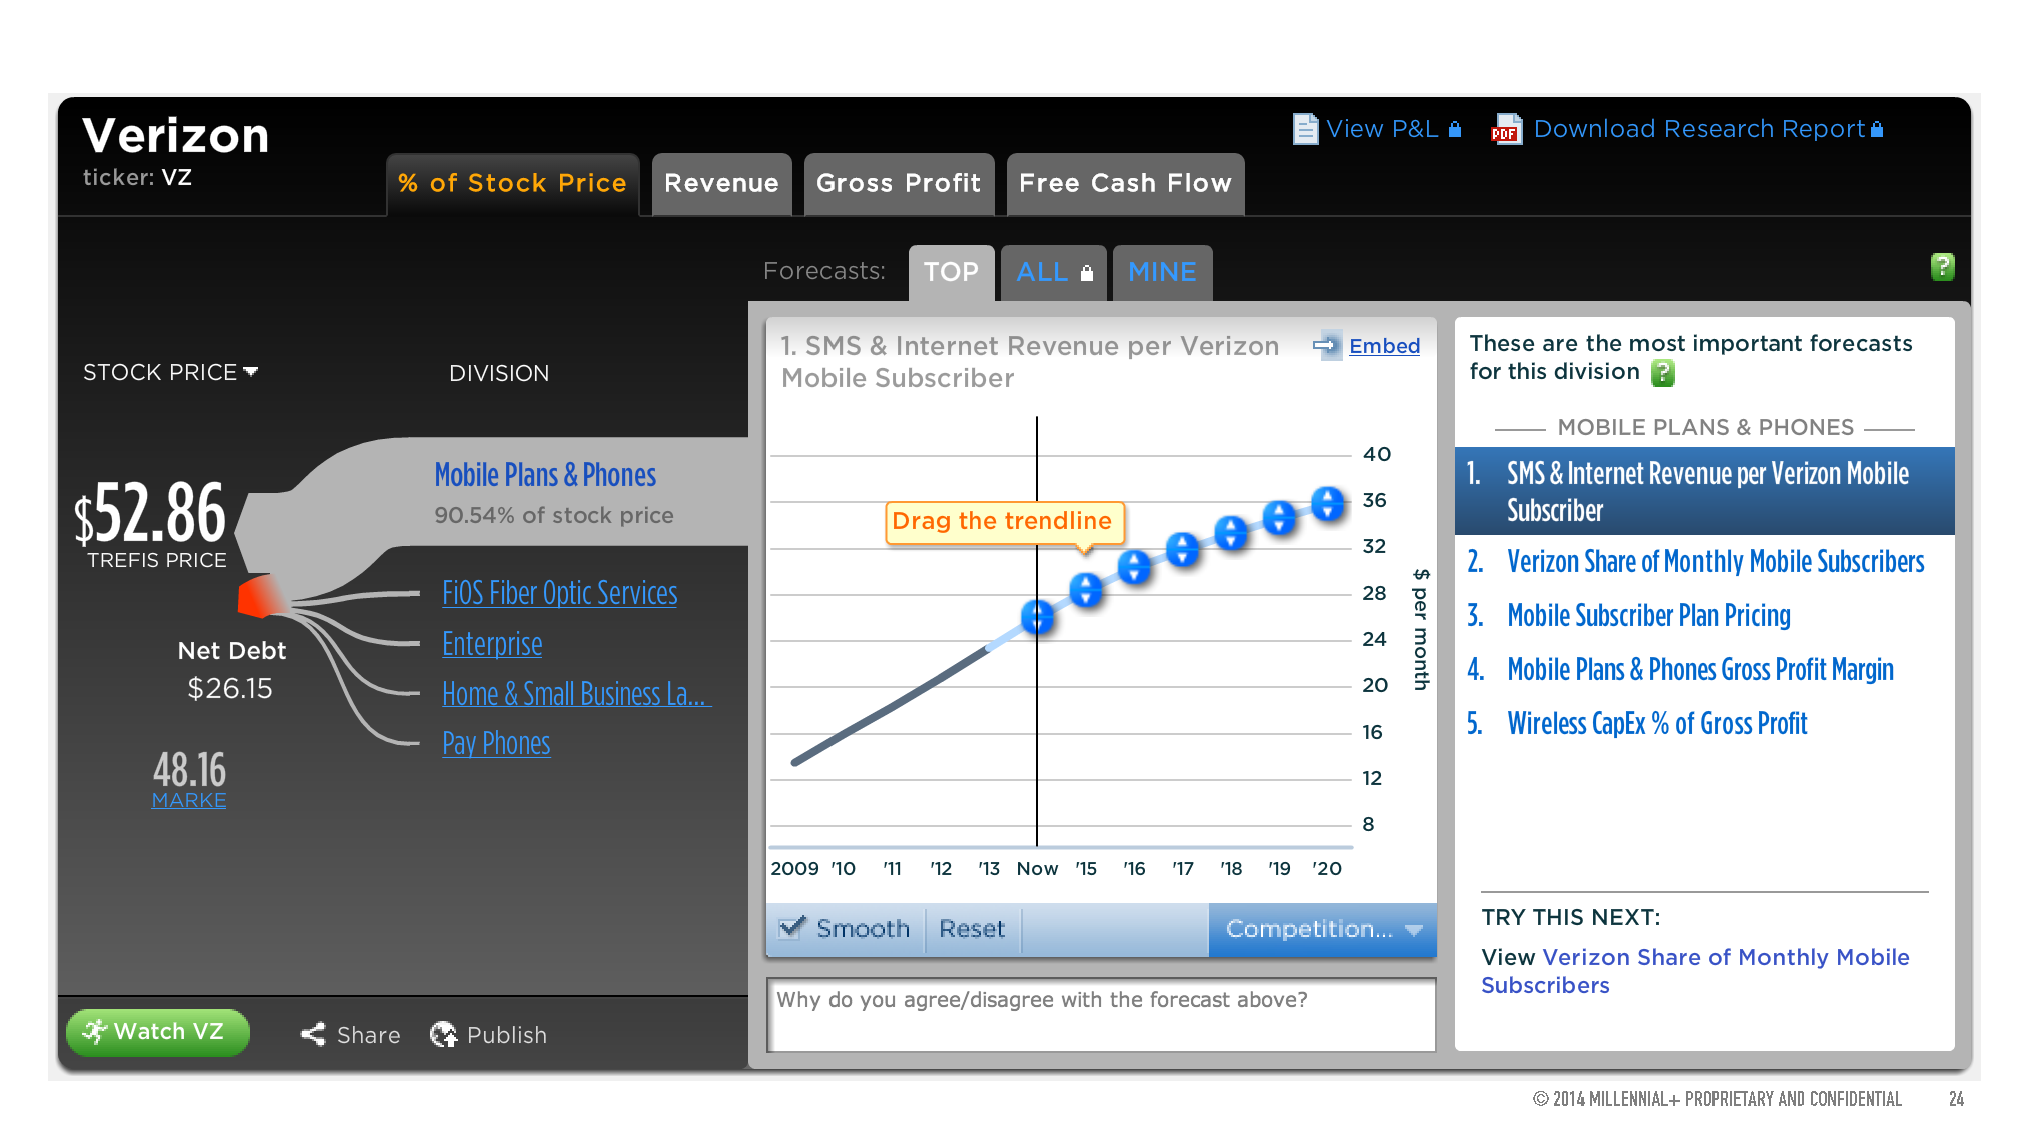Open the FiOS Fiber Optic Services division

click(x=559, y=592)
